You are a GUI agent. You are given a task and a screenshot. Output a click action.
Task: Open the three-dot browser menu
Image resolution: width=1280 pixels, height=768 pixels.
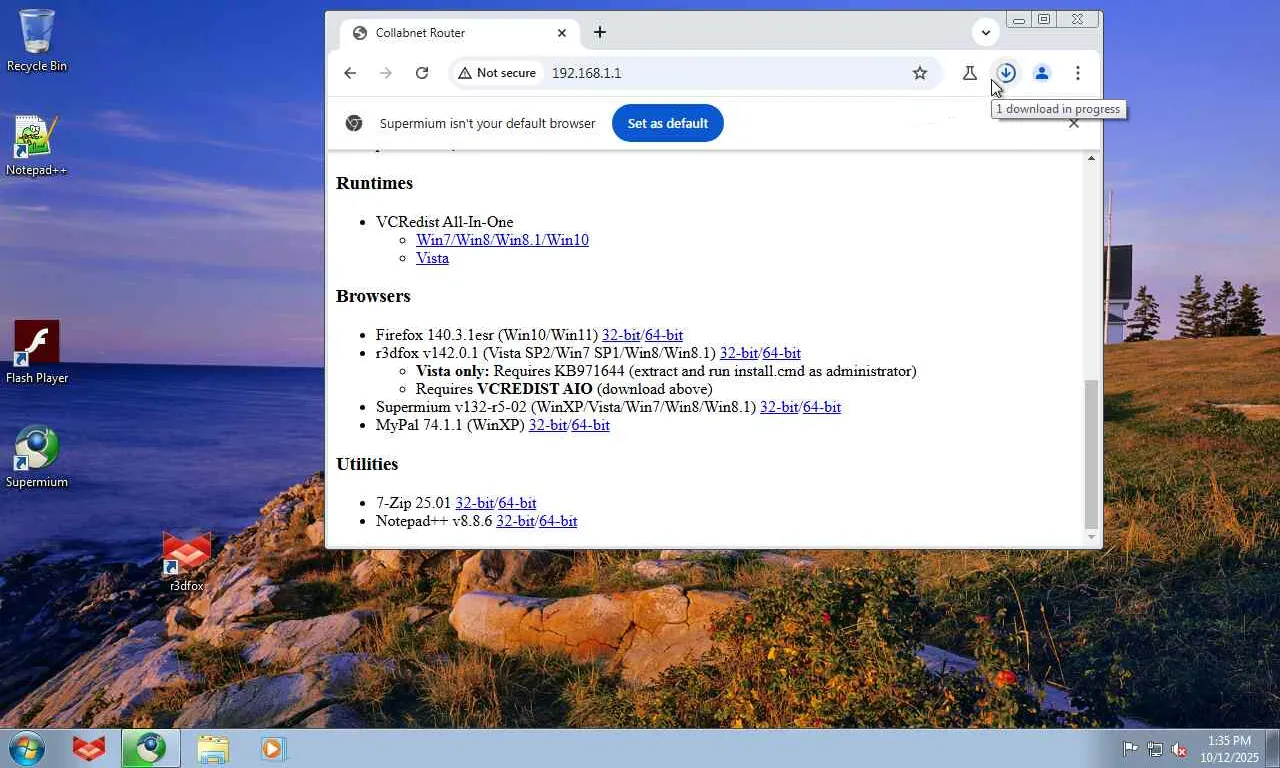pyautogui.click(x=1078, y=73)
